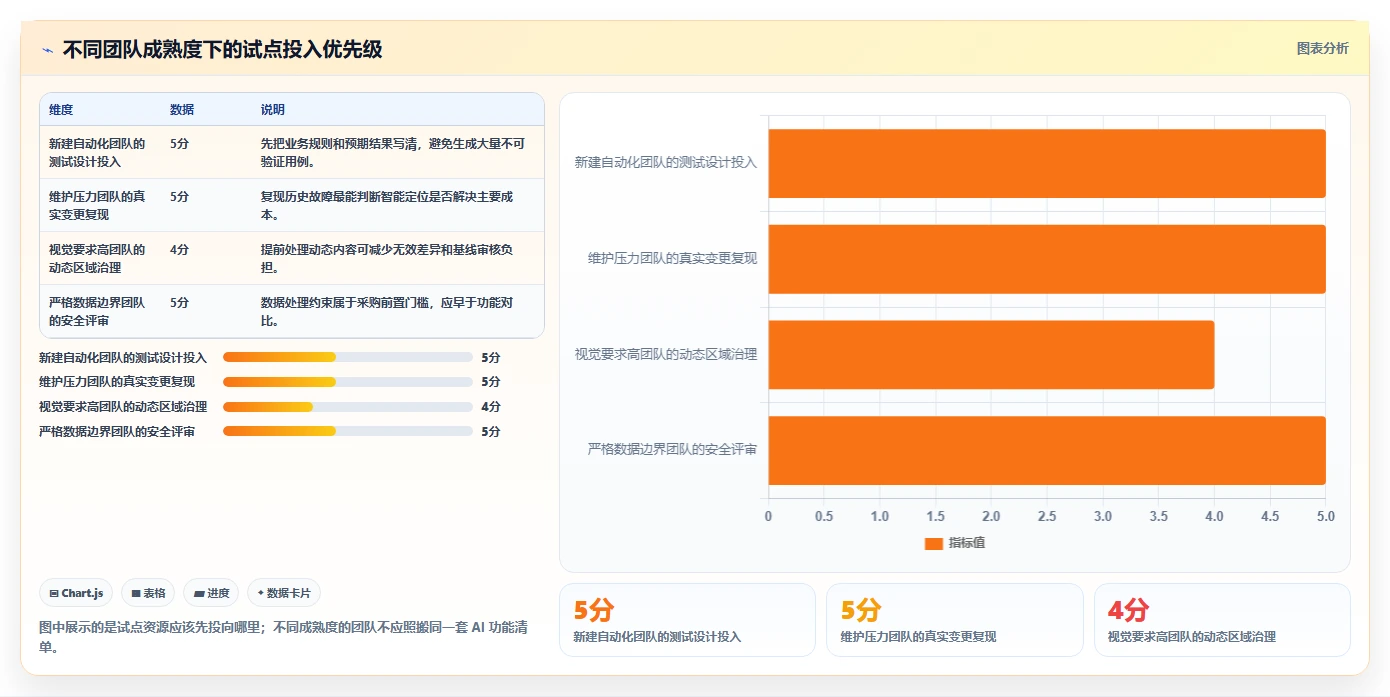The height and width of the screenshot is (697, 1390).
Task: Click the 维度 column header
Action: coord(61,110)
